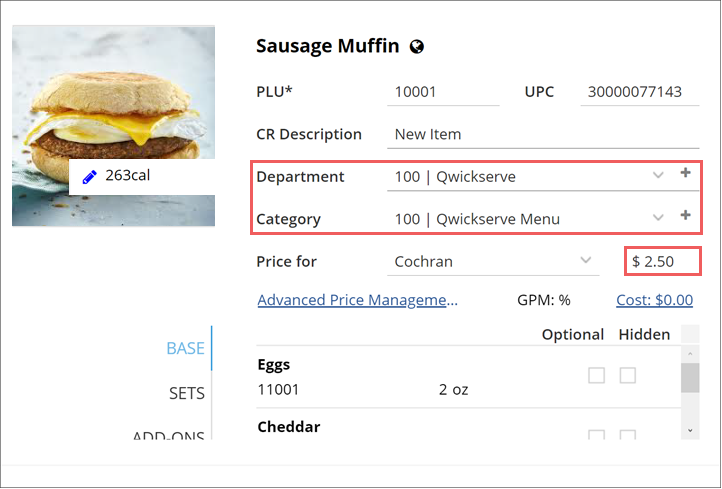722x489 pixels.
Task: Click the blue pencil edit icon on calories
Action: pyautogui.click(x=89, y=177)
